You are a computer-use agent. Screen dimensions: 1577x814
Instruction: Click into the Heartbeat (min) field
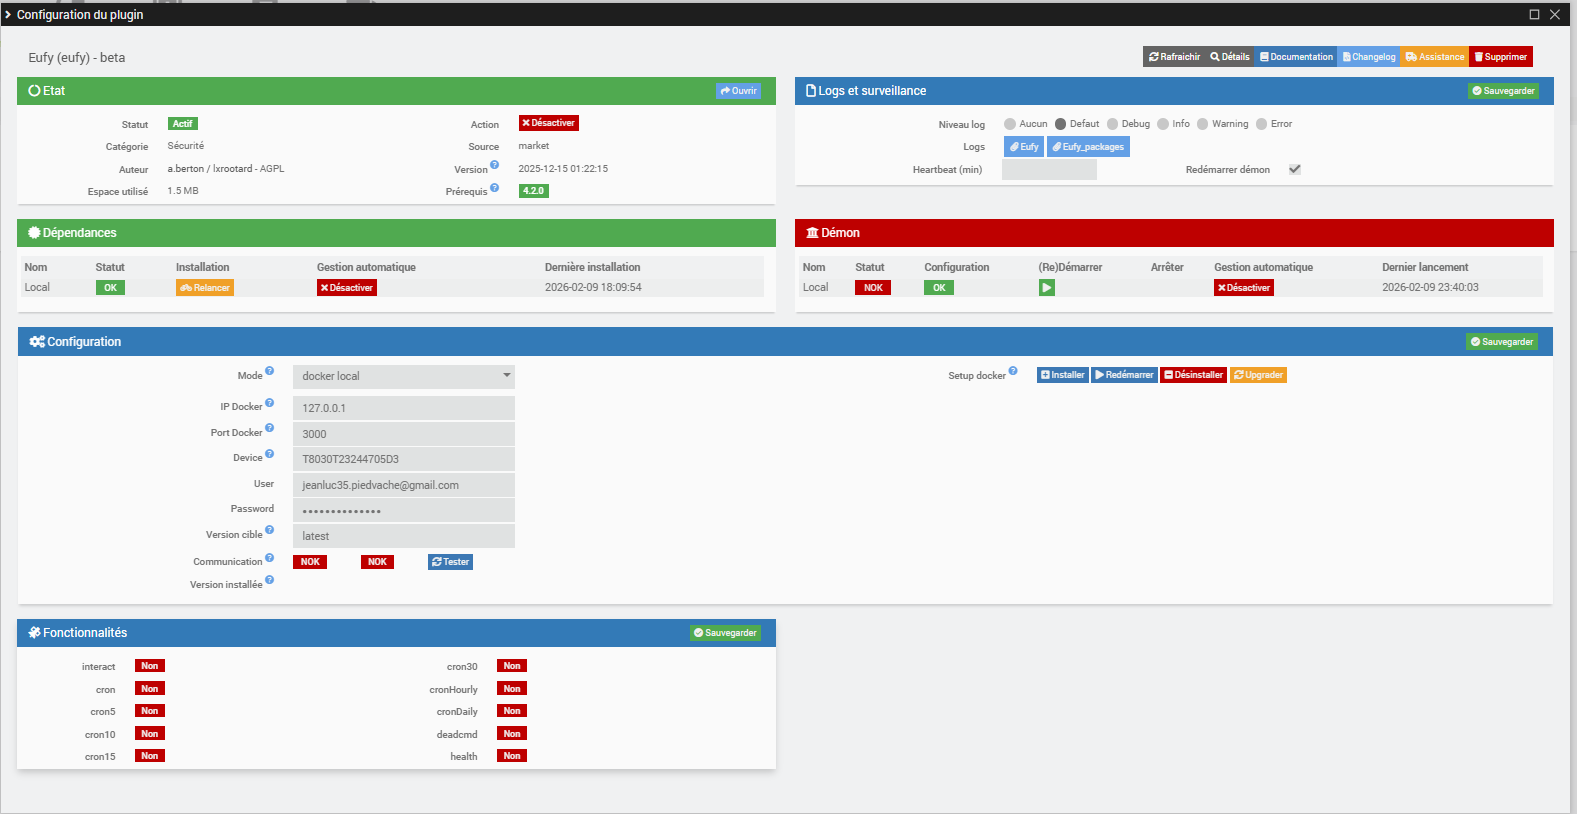click(1049, 170)
